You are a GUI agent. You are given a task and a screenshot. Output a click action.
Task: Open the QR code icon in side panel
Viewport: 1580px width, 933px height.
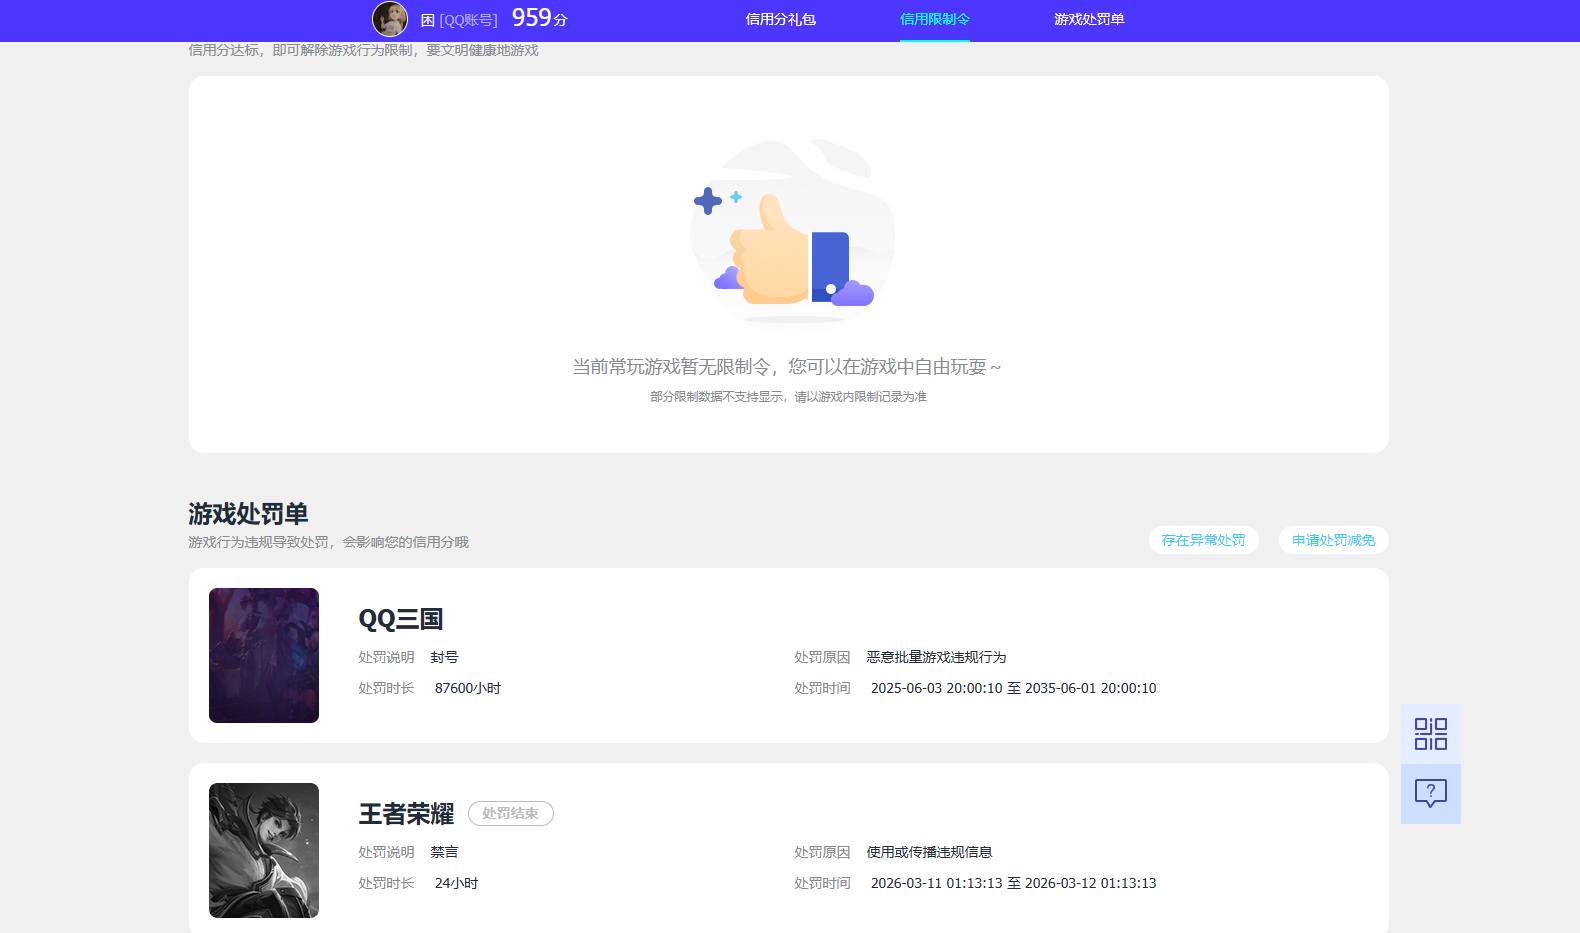point(1430,734)
